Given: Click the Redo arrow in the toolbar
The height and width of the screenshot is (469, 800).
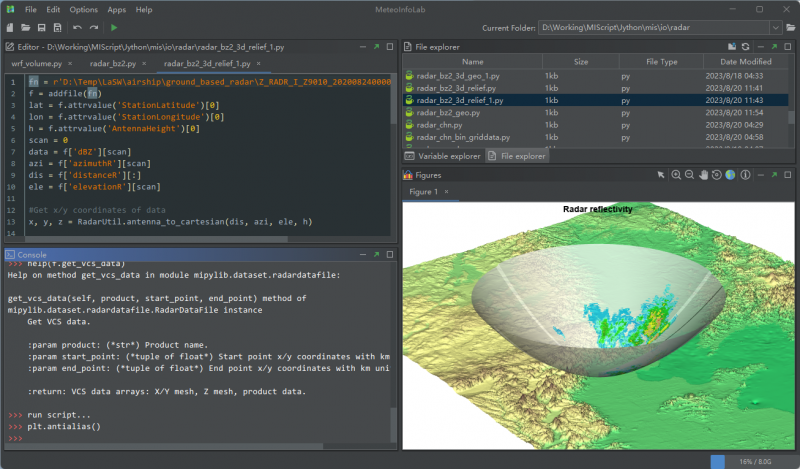Looking at the screenshot, I should [93, 27].
